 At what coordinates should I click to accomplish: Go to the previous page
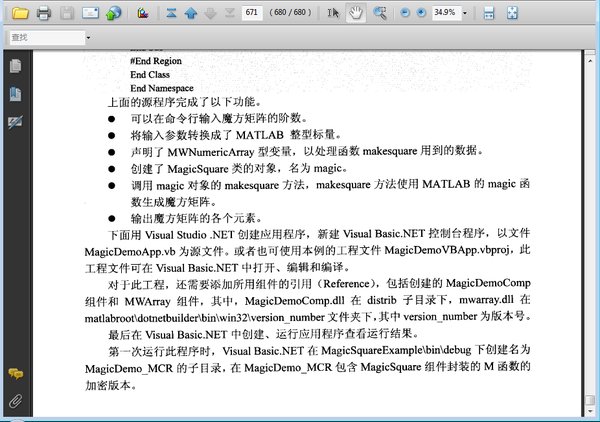tap(191, 13)
